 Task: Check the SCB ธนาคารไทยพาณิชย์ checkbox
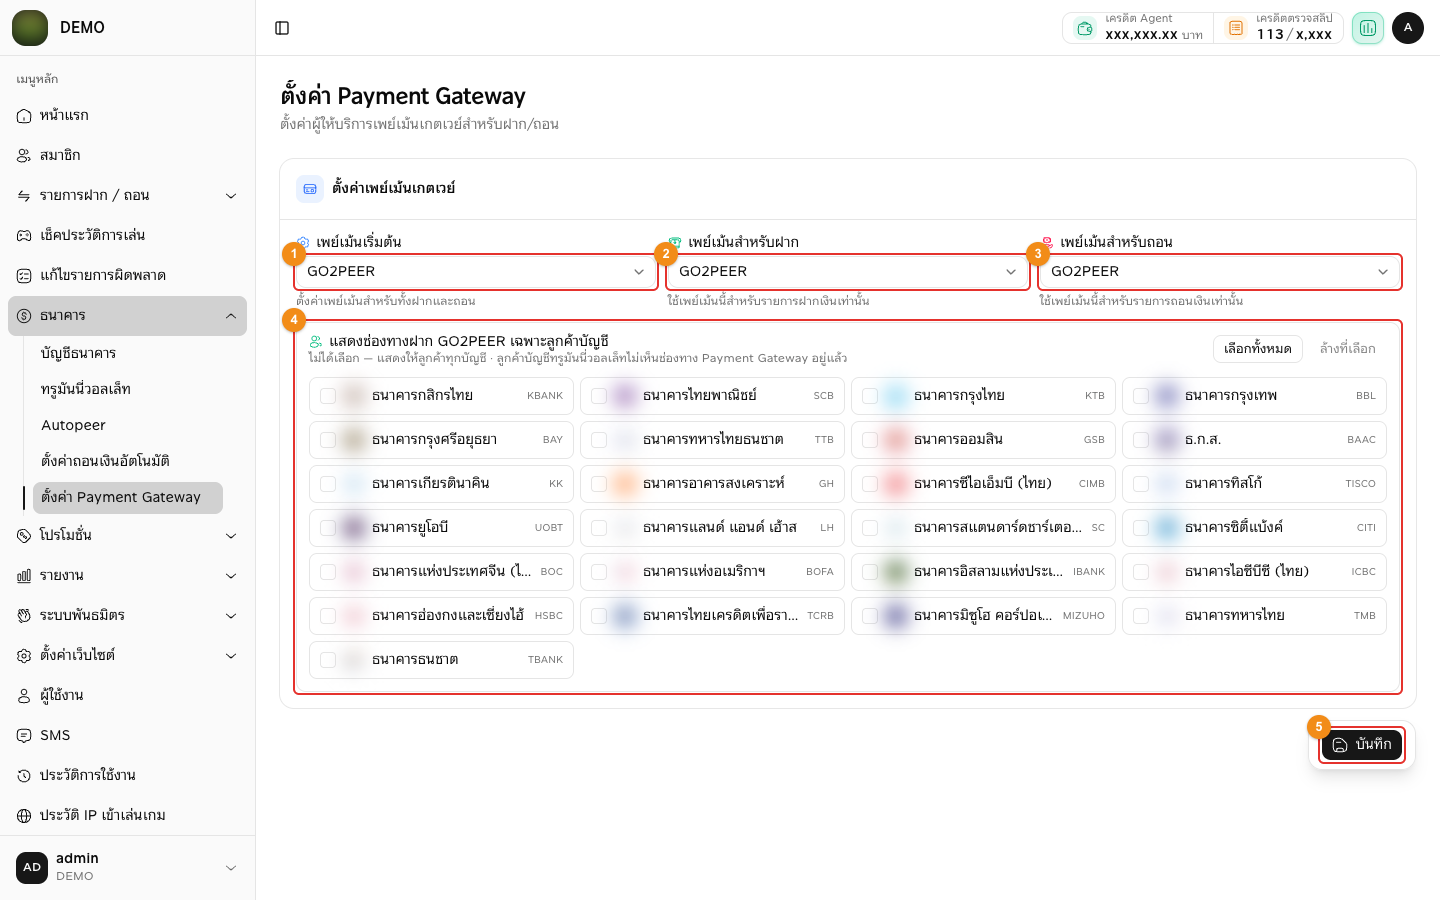(599, 396)
